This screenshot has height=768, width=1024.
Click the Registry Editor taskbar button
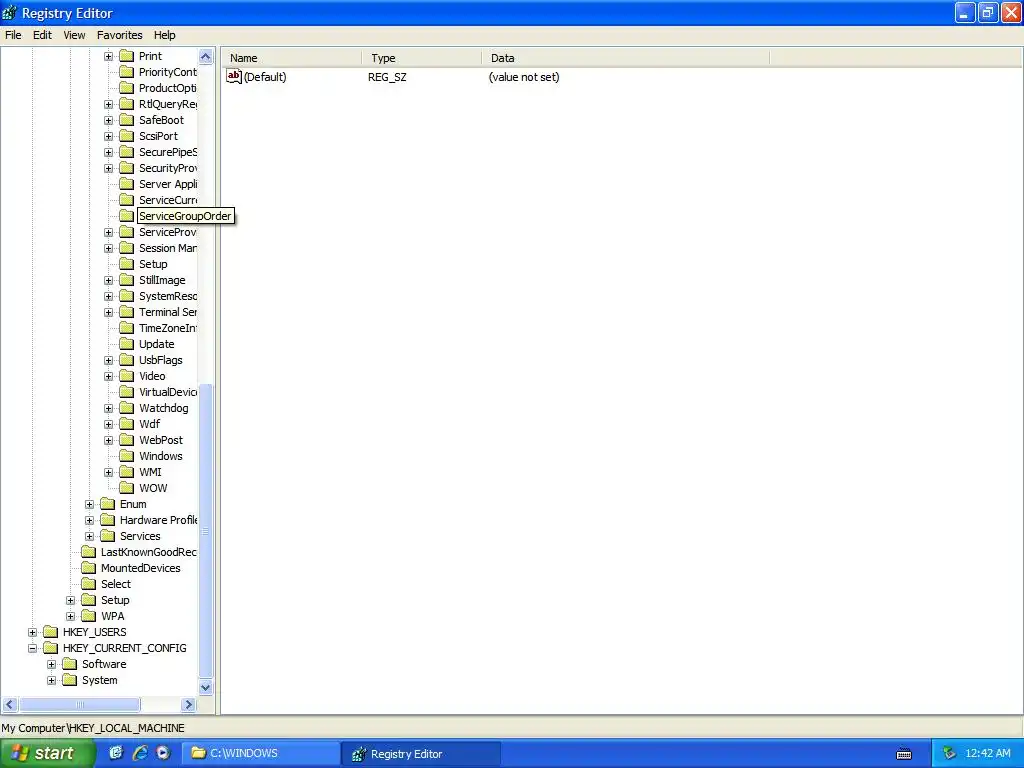(x=421, y=754)
